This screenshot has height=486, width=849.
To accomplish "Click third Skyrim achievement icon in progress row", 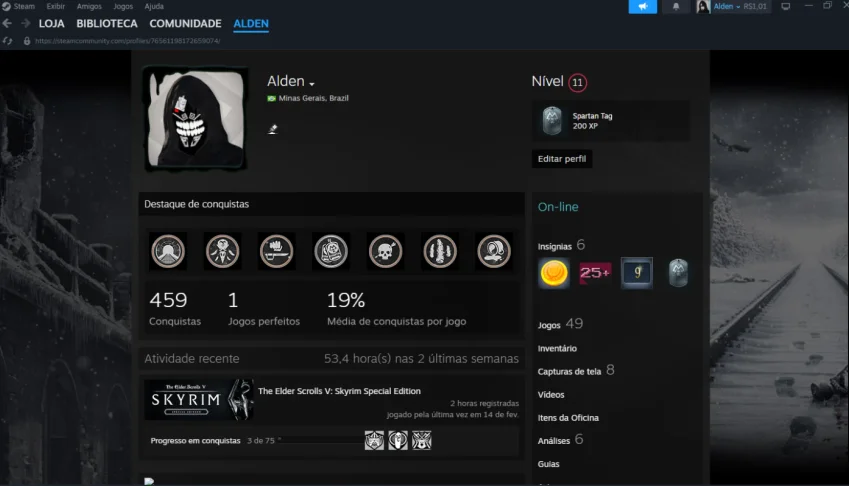I will tap(422, 441).
